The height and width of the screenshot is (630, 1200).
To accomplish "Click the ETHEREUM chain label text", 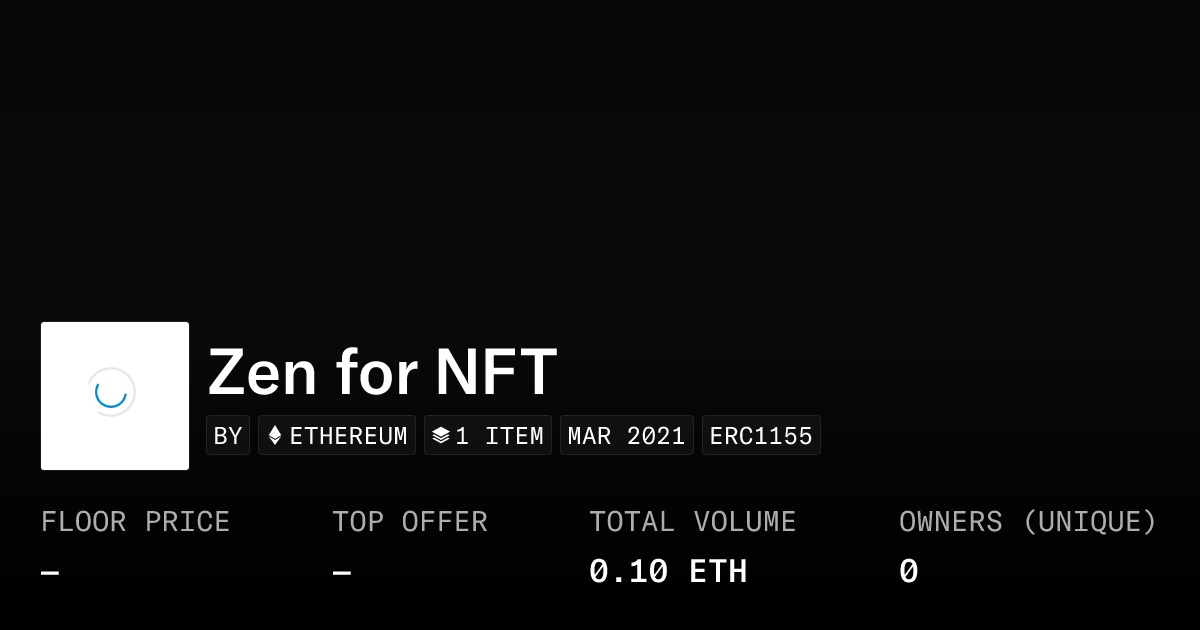I will coord(348,436).
